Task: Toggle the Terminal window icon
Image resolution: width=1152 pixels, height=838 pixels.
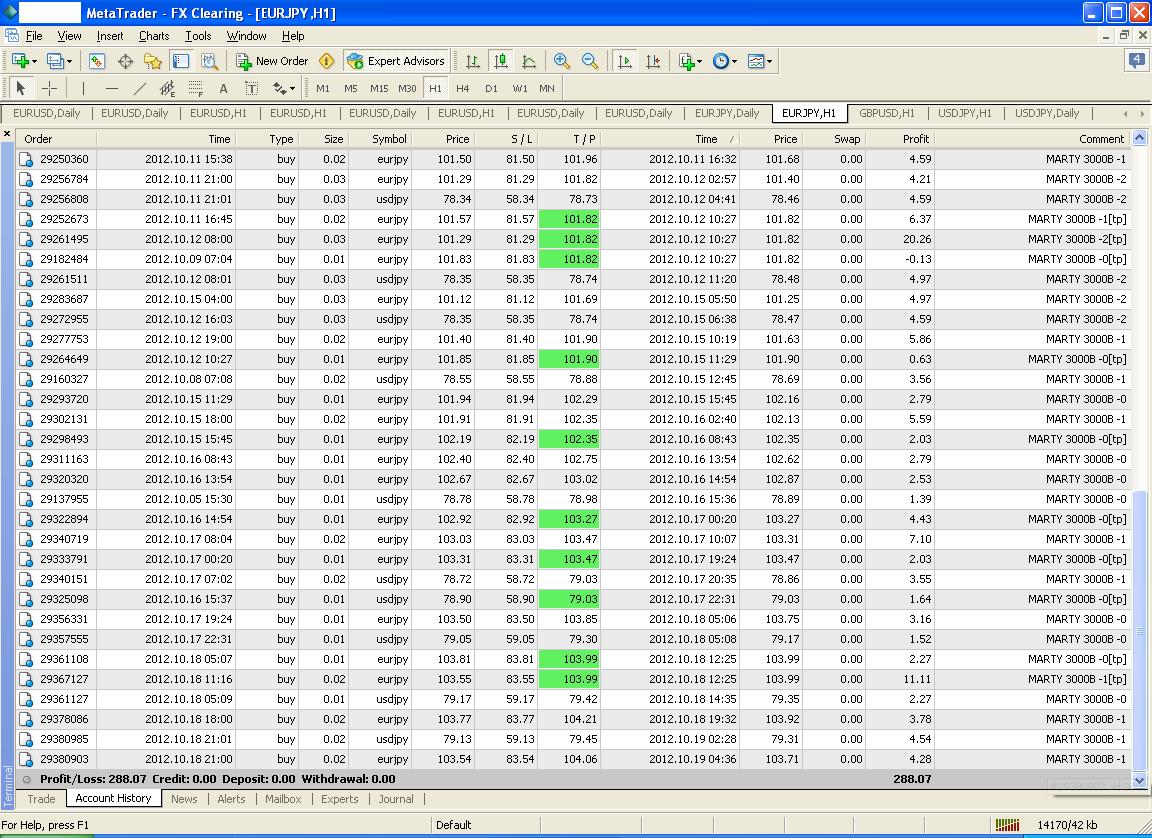Action: pyautogui.click(x=181, y=62)
